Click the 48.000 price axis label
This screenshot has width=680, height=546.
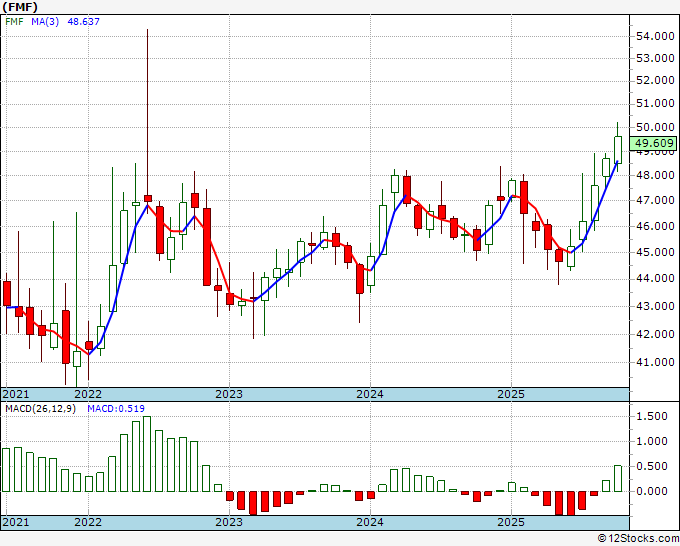(x=655, y=175)
